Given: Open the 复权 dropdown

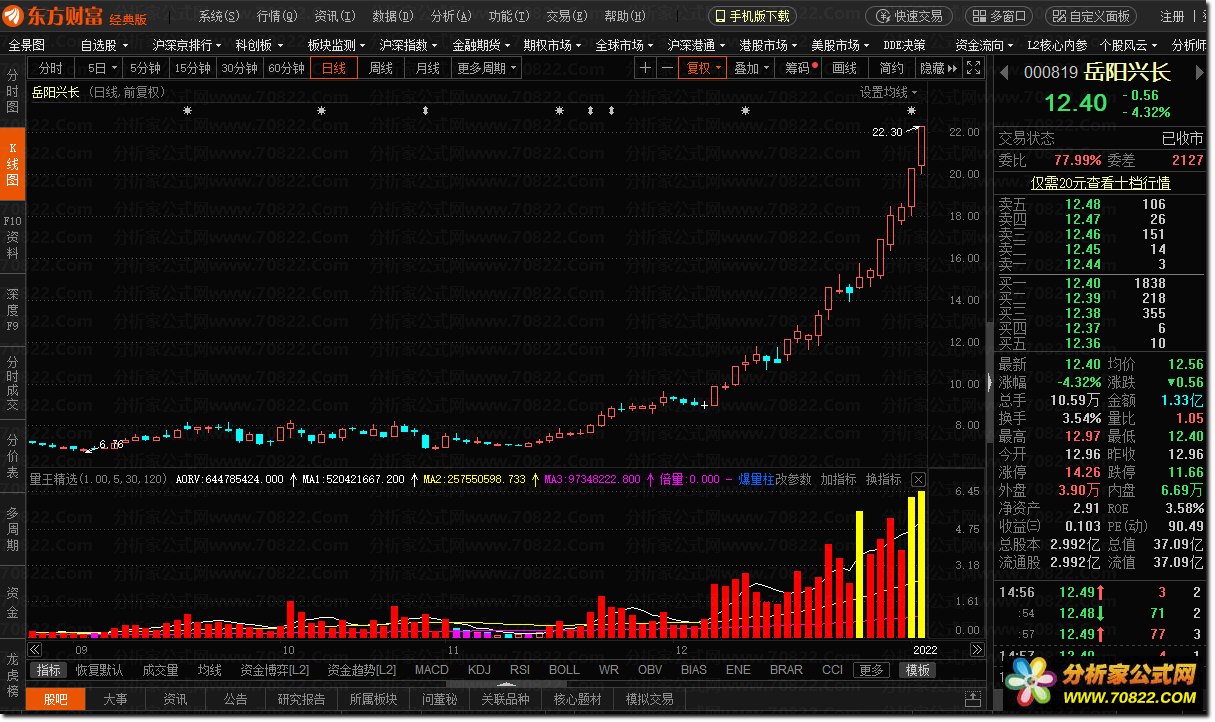Looking at the screenshot, I should (704, 68).
